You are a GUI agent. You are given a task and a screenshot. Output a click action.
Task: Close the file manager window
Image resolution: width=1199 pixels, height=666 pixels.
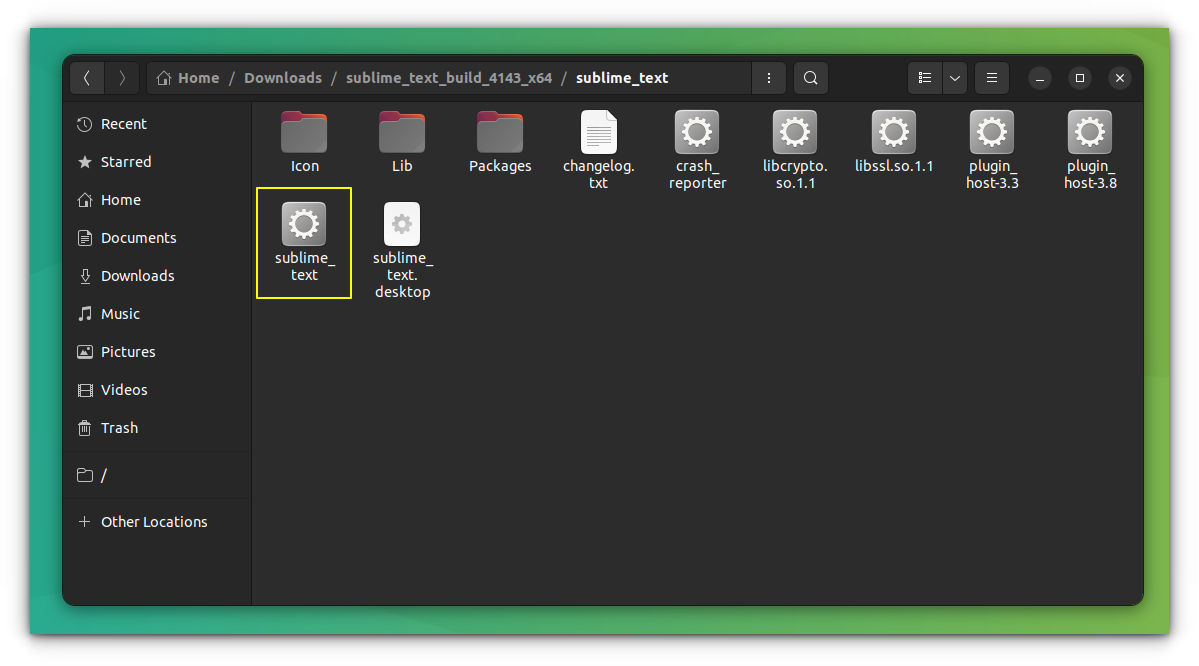[x=1119, y=78]
